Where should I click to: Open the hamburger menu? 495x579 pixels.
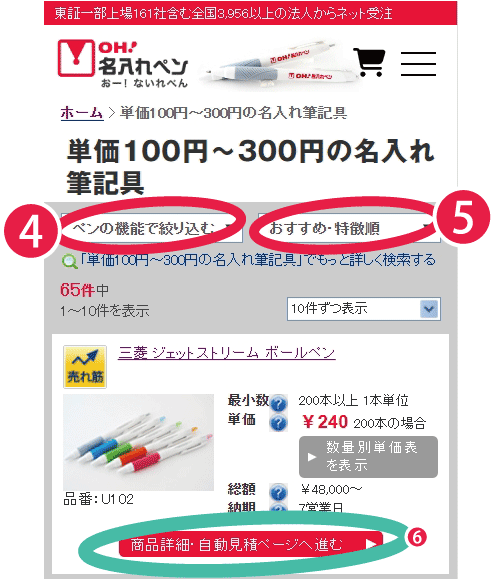click(419, 64)
